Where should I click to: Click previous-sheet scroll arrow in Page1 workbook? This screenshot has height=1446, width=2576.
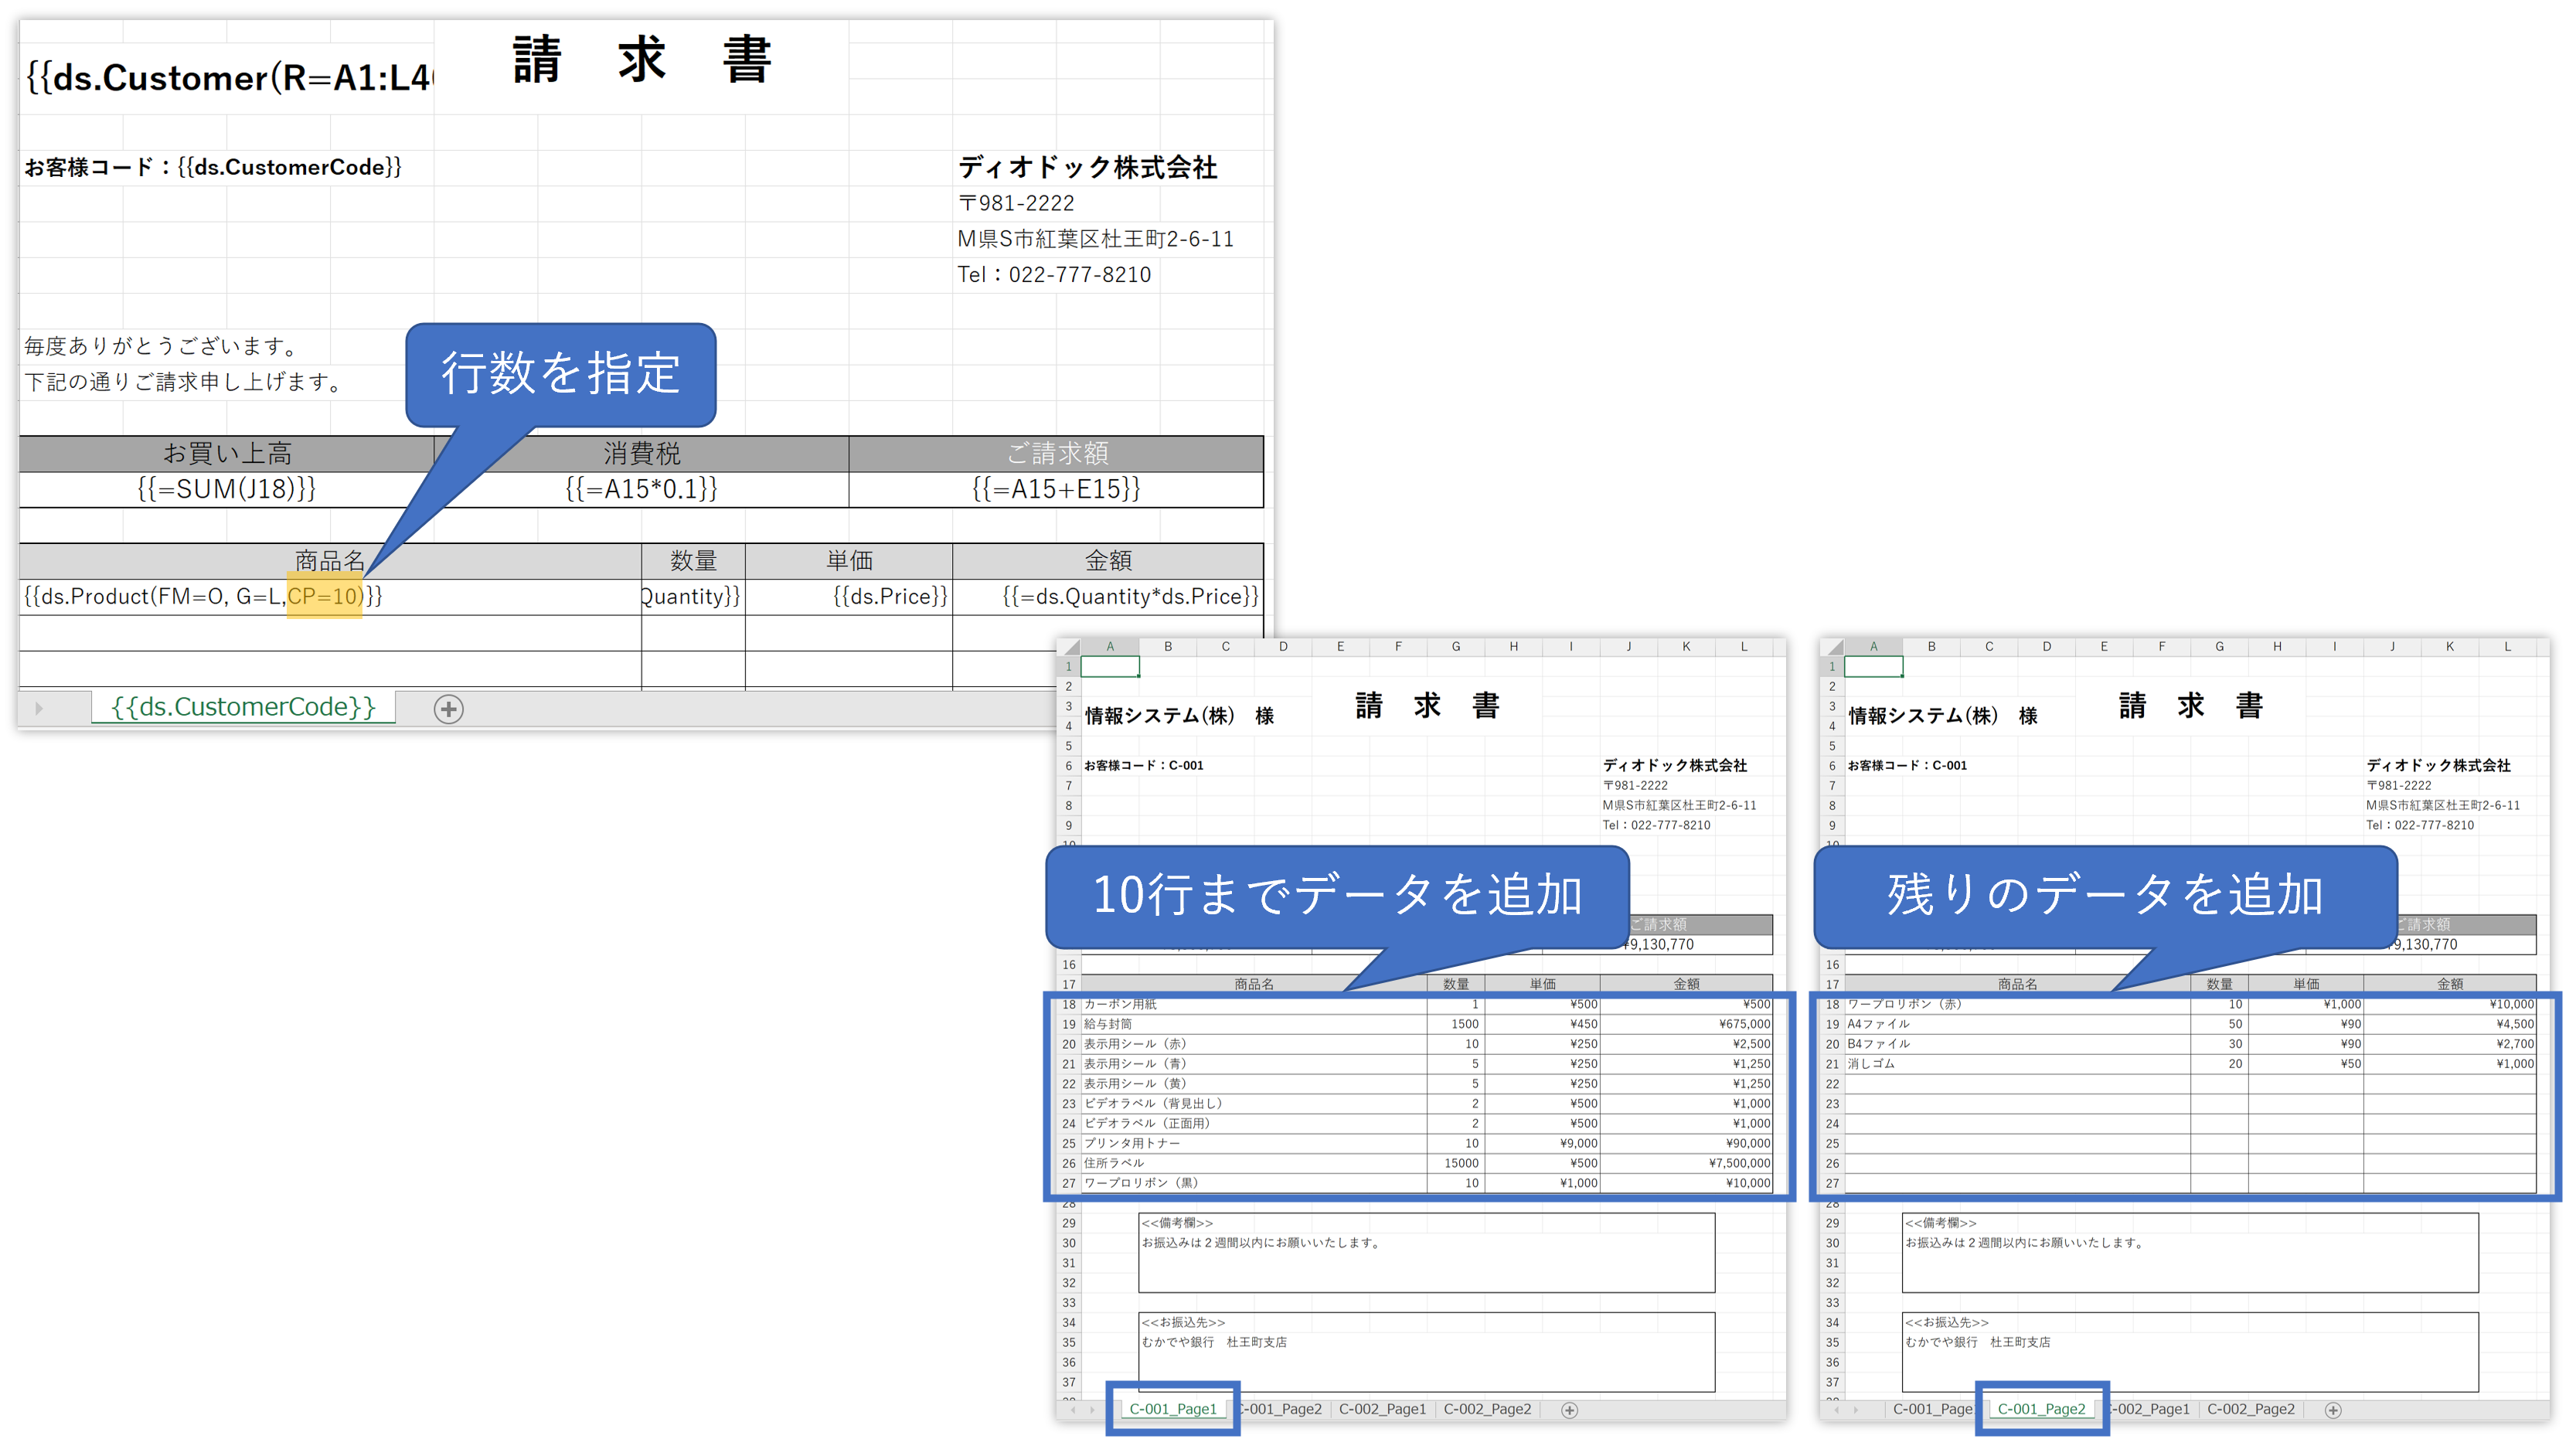[x=1073, y=1410]
